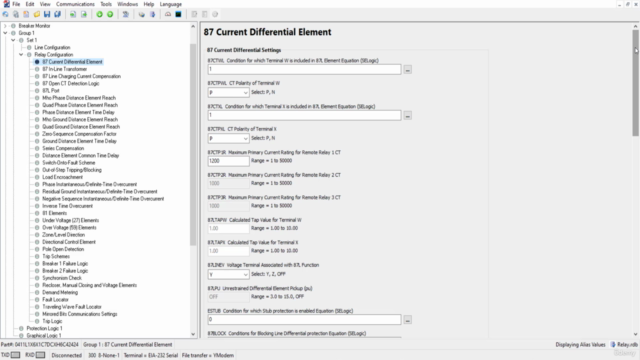This screenshot has height=360, width=640.
Task: Click 'Disconnected' status bar text
Action: click(67, 355)
